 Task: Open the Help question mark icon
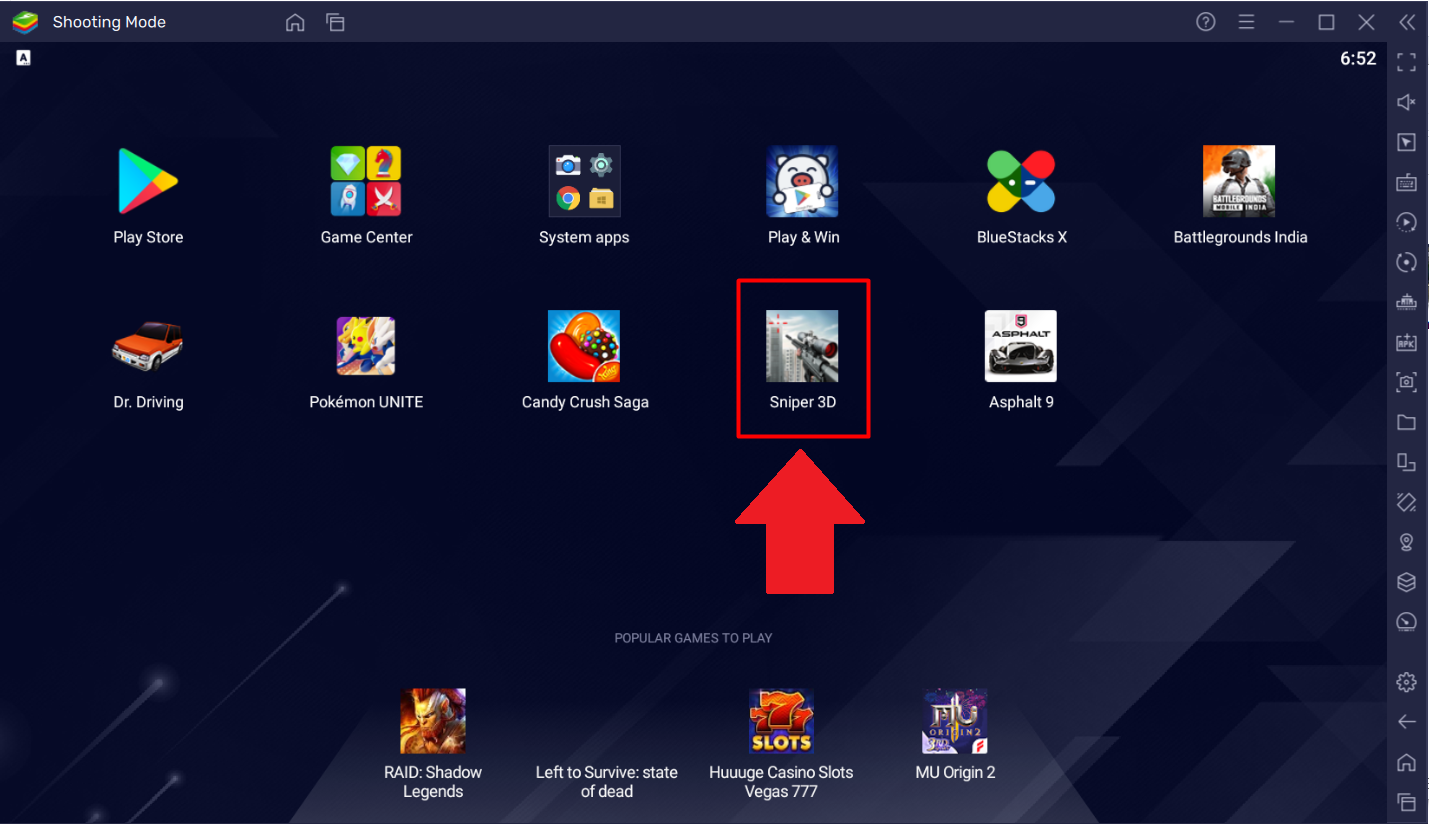click(1206, 22)
